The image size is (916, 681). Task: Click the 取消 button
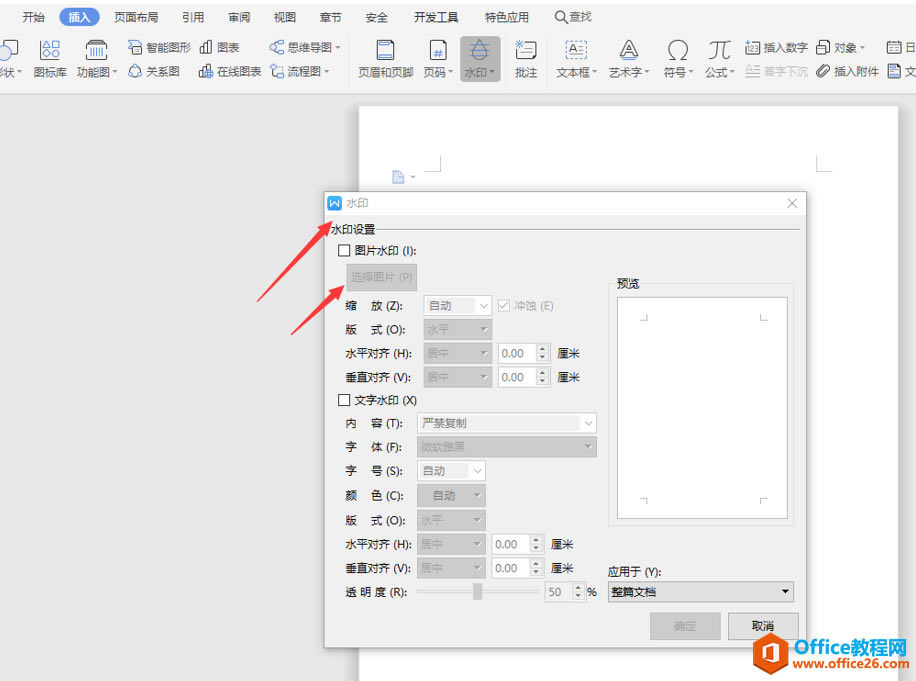pyautogui.click(x=763, y=626)
